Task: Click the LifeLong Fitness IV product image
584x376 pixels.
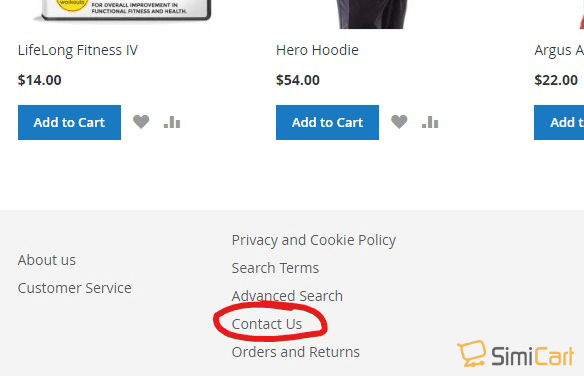Action: click(x=123, y=10)
